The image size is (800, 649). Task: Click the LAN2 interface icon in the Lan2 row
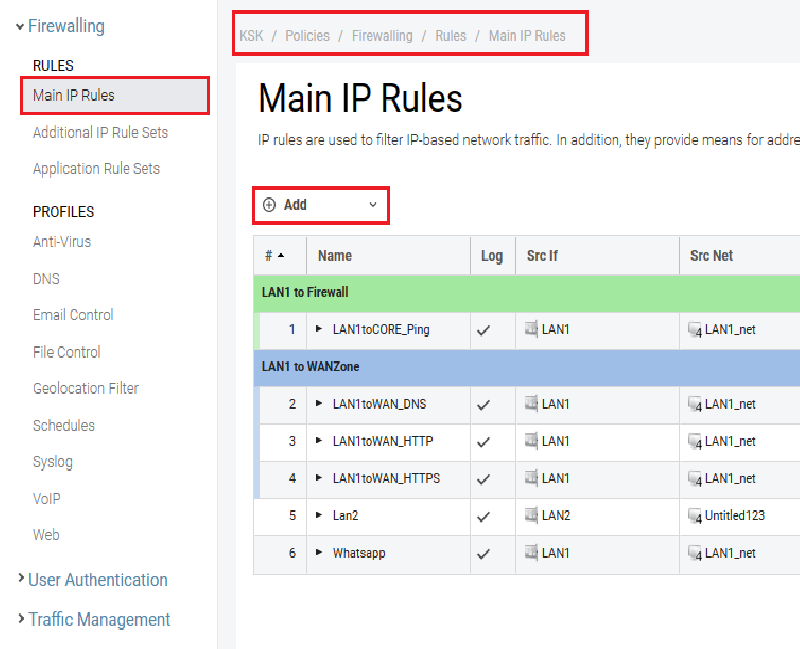coord(532,516)
